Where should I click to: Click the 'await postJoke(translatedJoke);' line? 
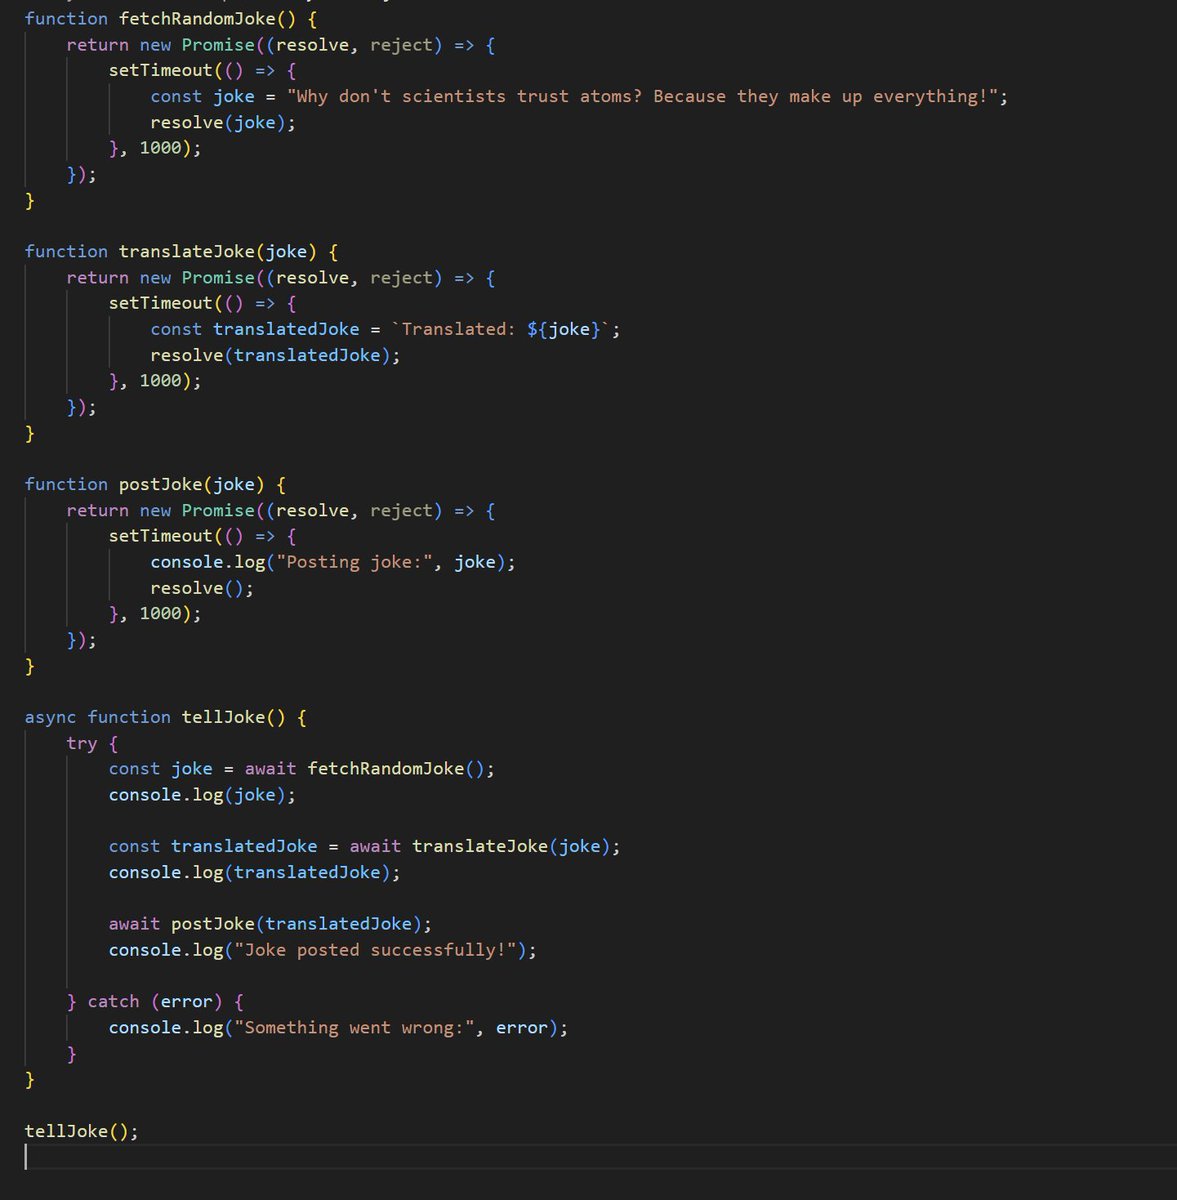coord(270,925)
